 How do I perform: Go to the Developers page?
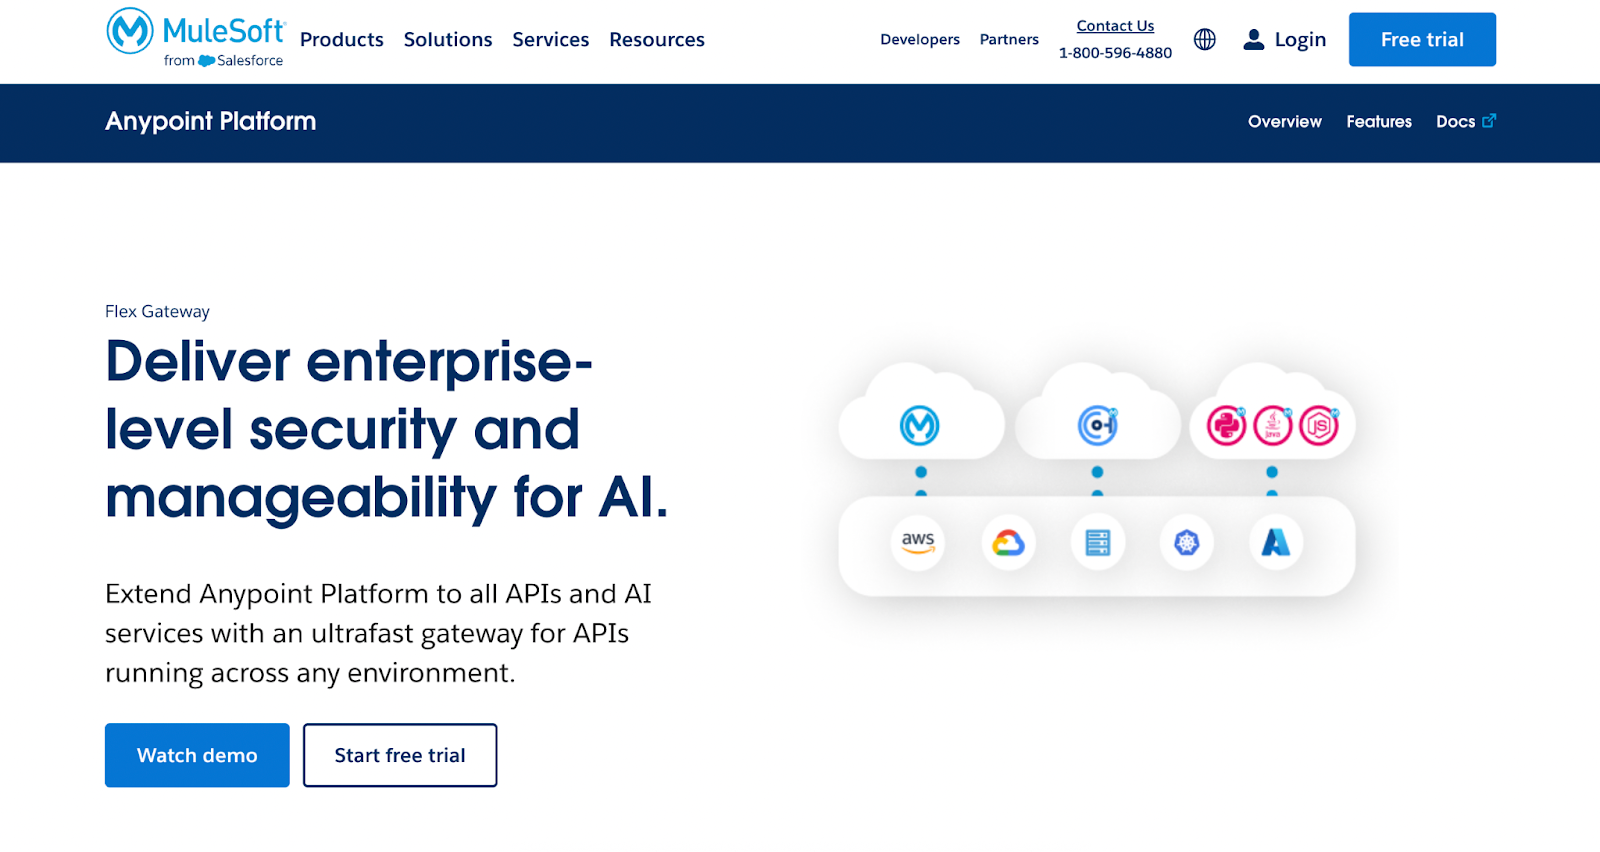920,39
